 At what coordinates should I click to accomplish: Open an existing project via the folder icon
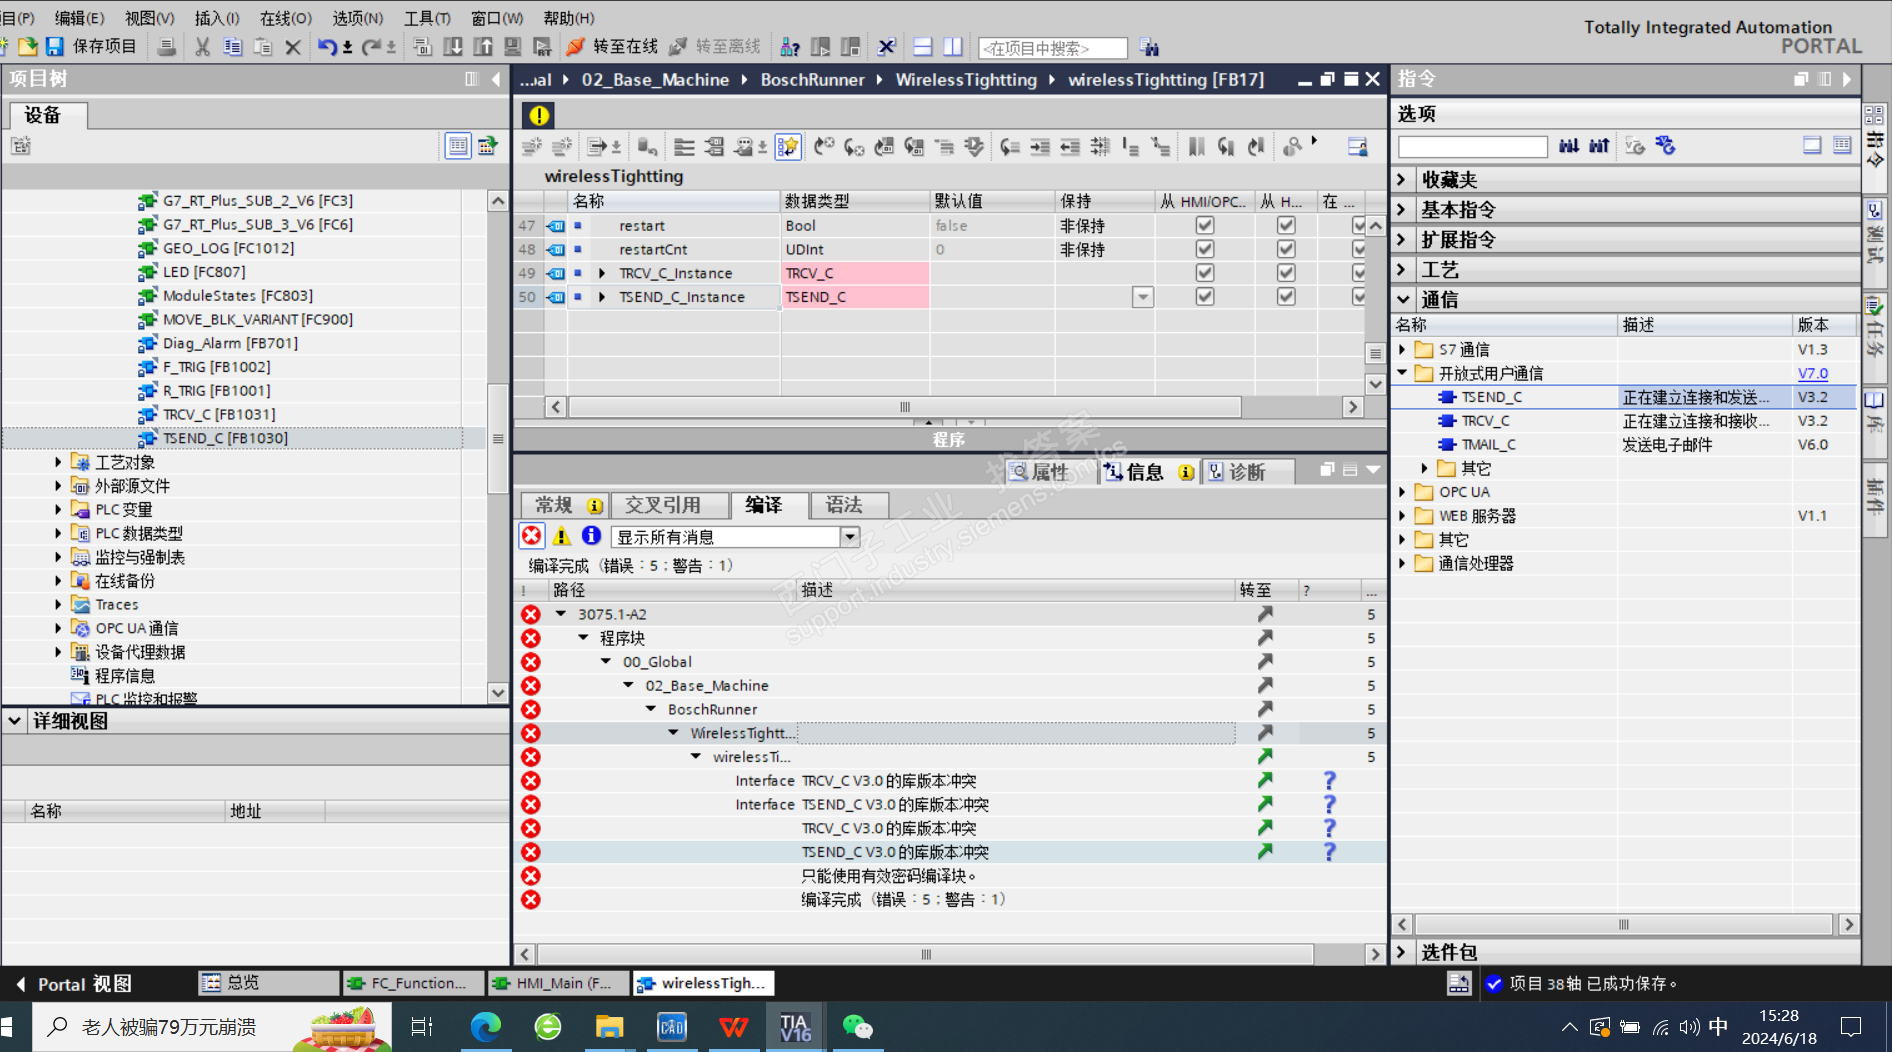click(27, 47)
